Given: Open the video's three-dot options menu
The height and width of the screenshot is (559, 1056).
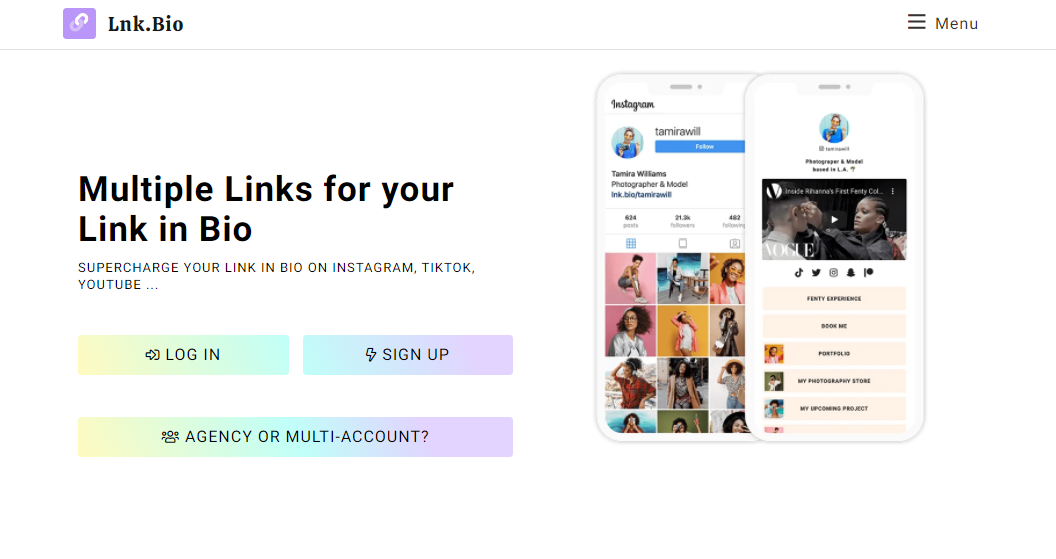Looking at the screenshot, I should click(x=893, y=191).
